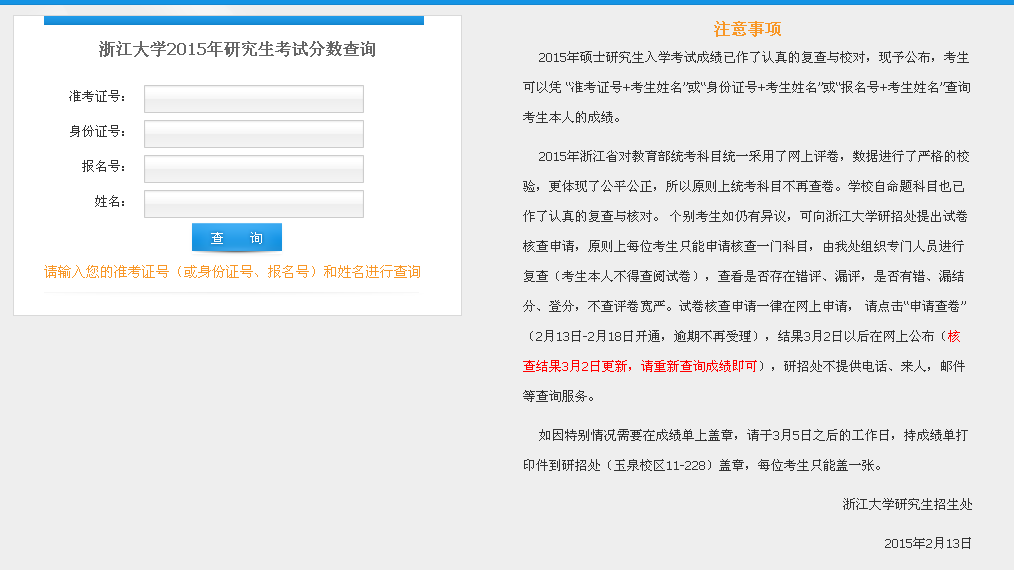Click the blue 查询 button
The image size is (1014, 570).
coord(237,237)
